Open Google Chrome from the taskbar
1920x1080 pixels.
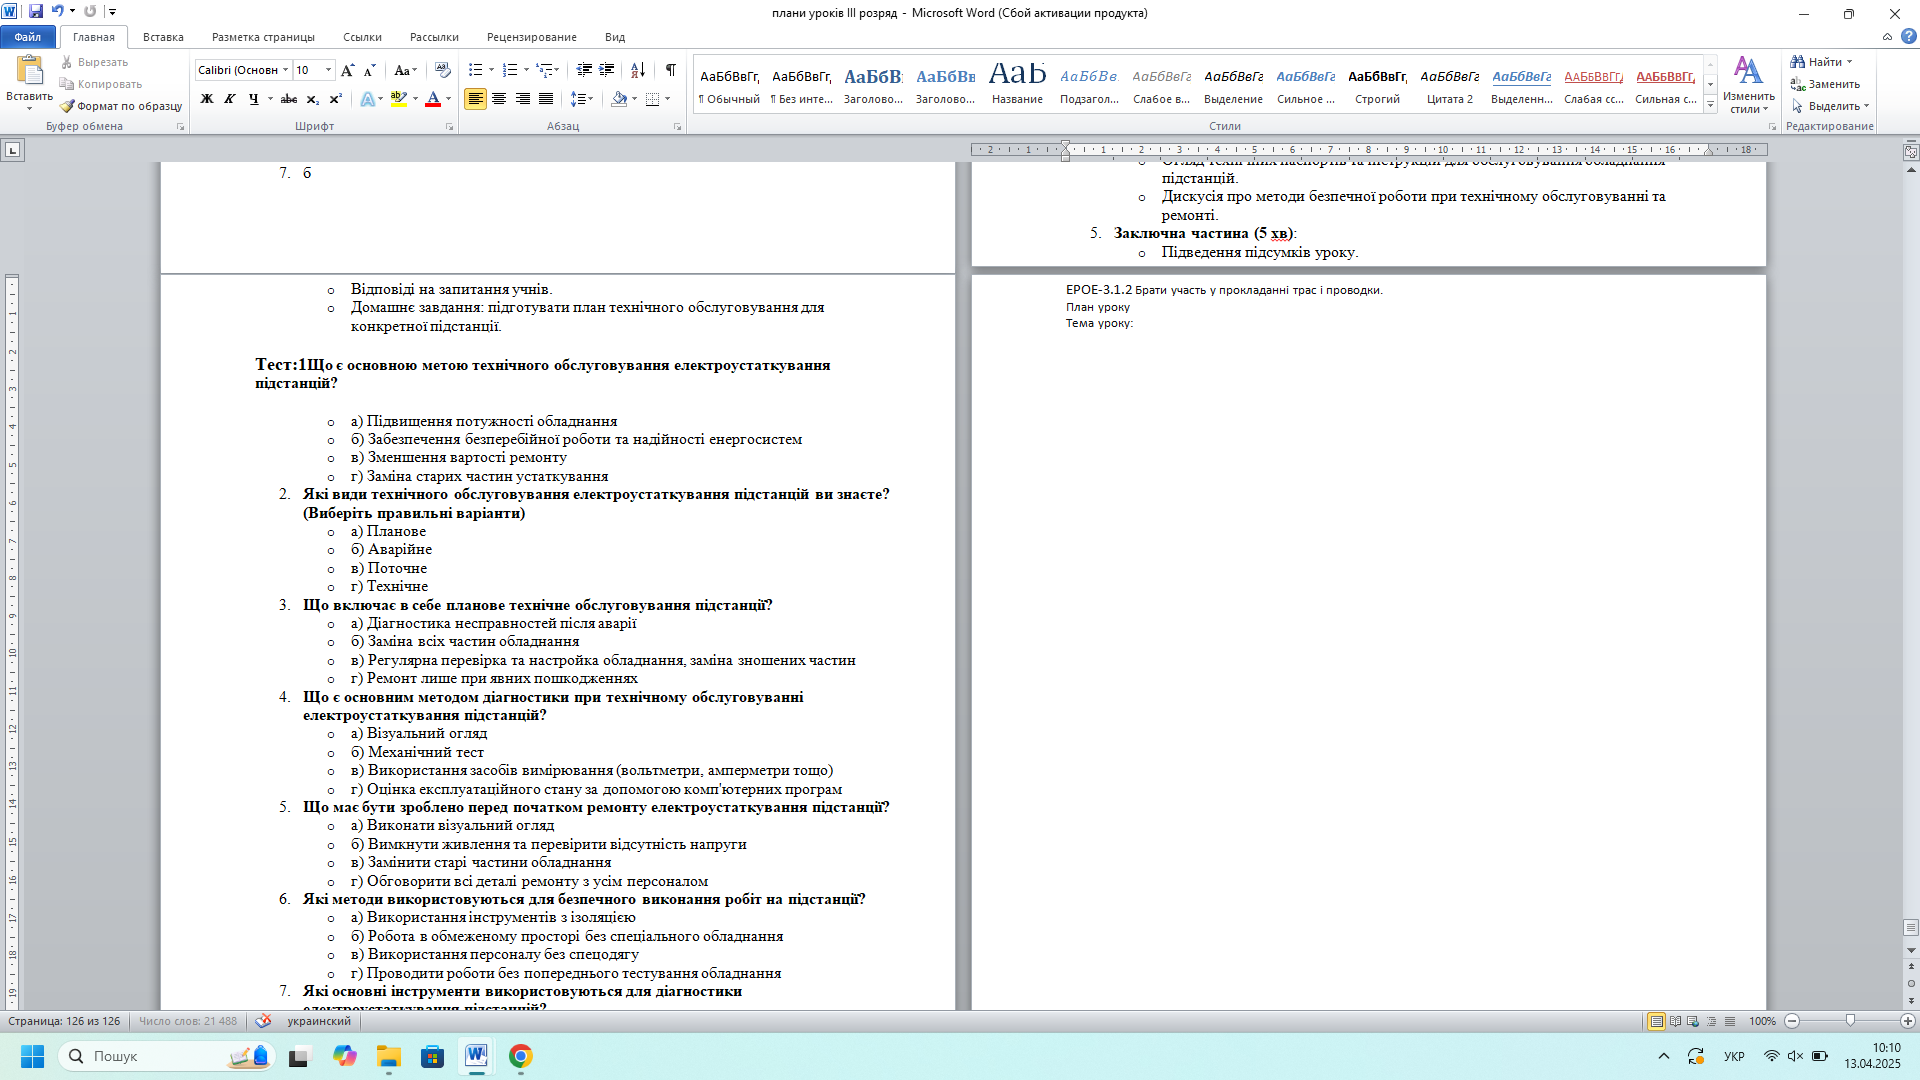(x=520, y=1056)
